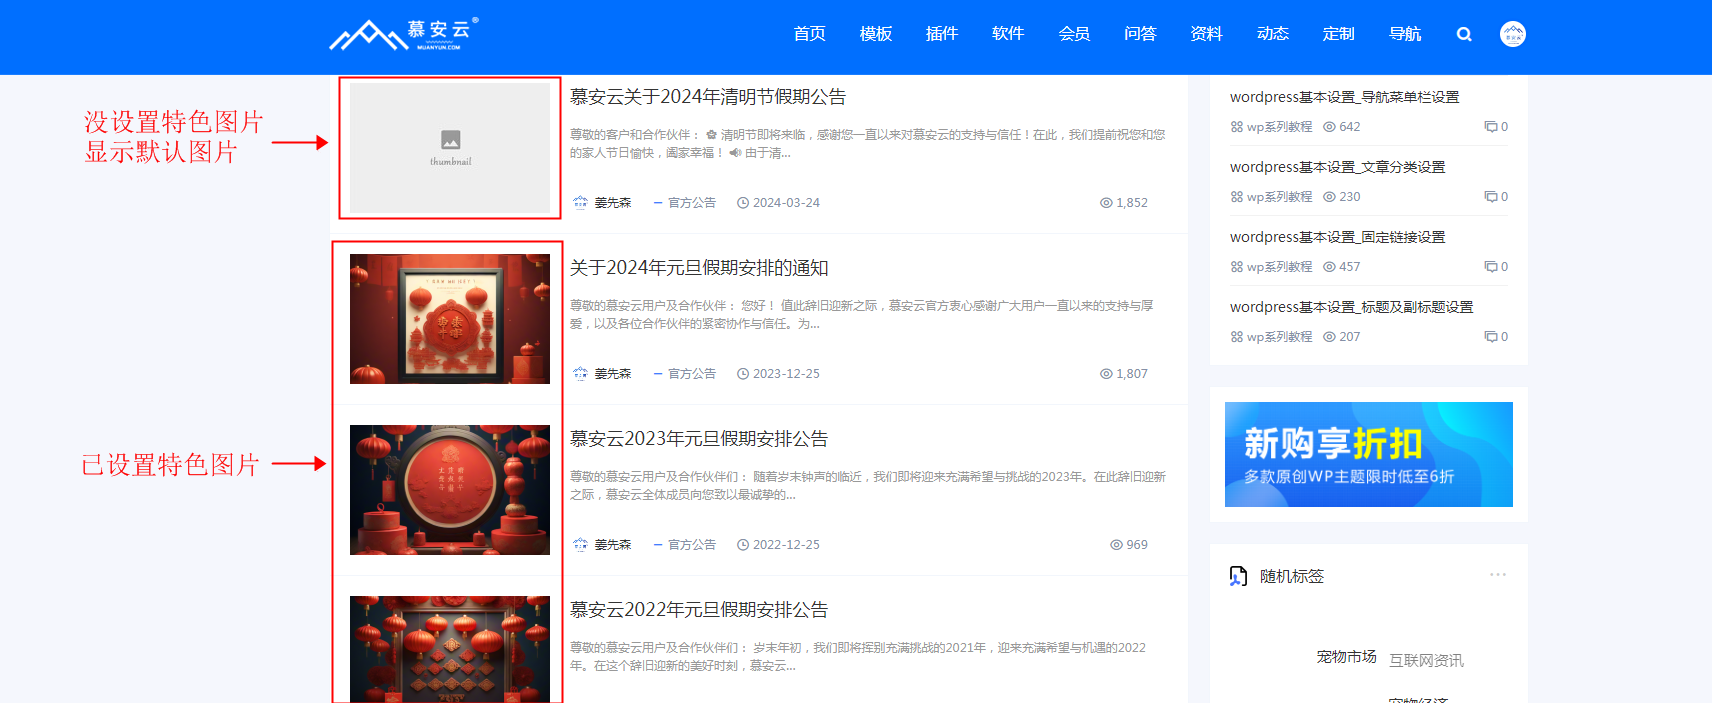The height and width of the screenshot is (703, 1712).
Task: Open 官方公告 category on 2023年元旦 post
Action: click(x=692, y=545)
